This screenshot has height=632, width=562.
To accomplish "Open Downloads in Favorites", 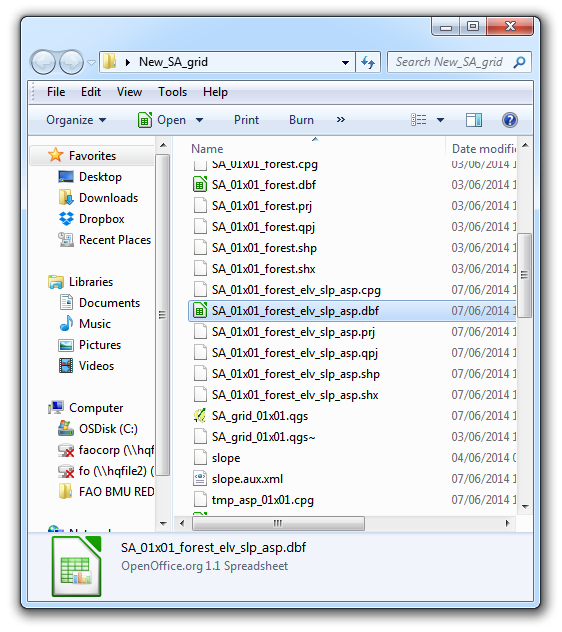I will [108, 198].
